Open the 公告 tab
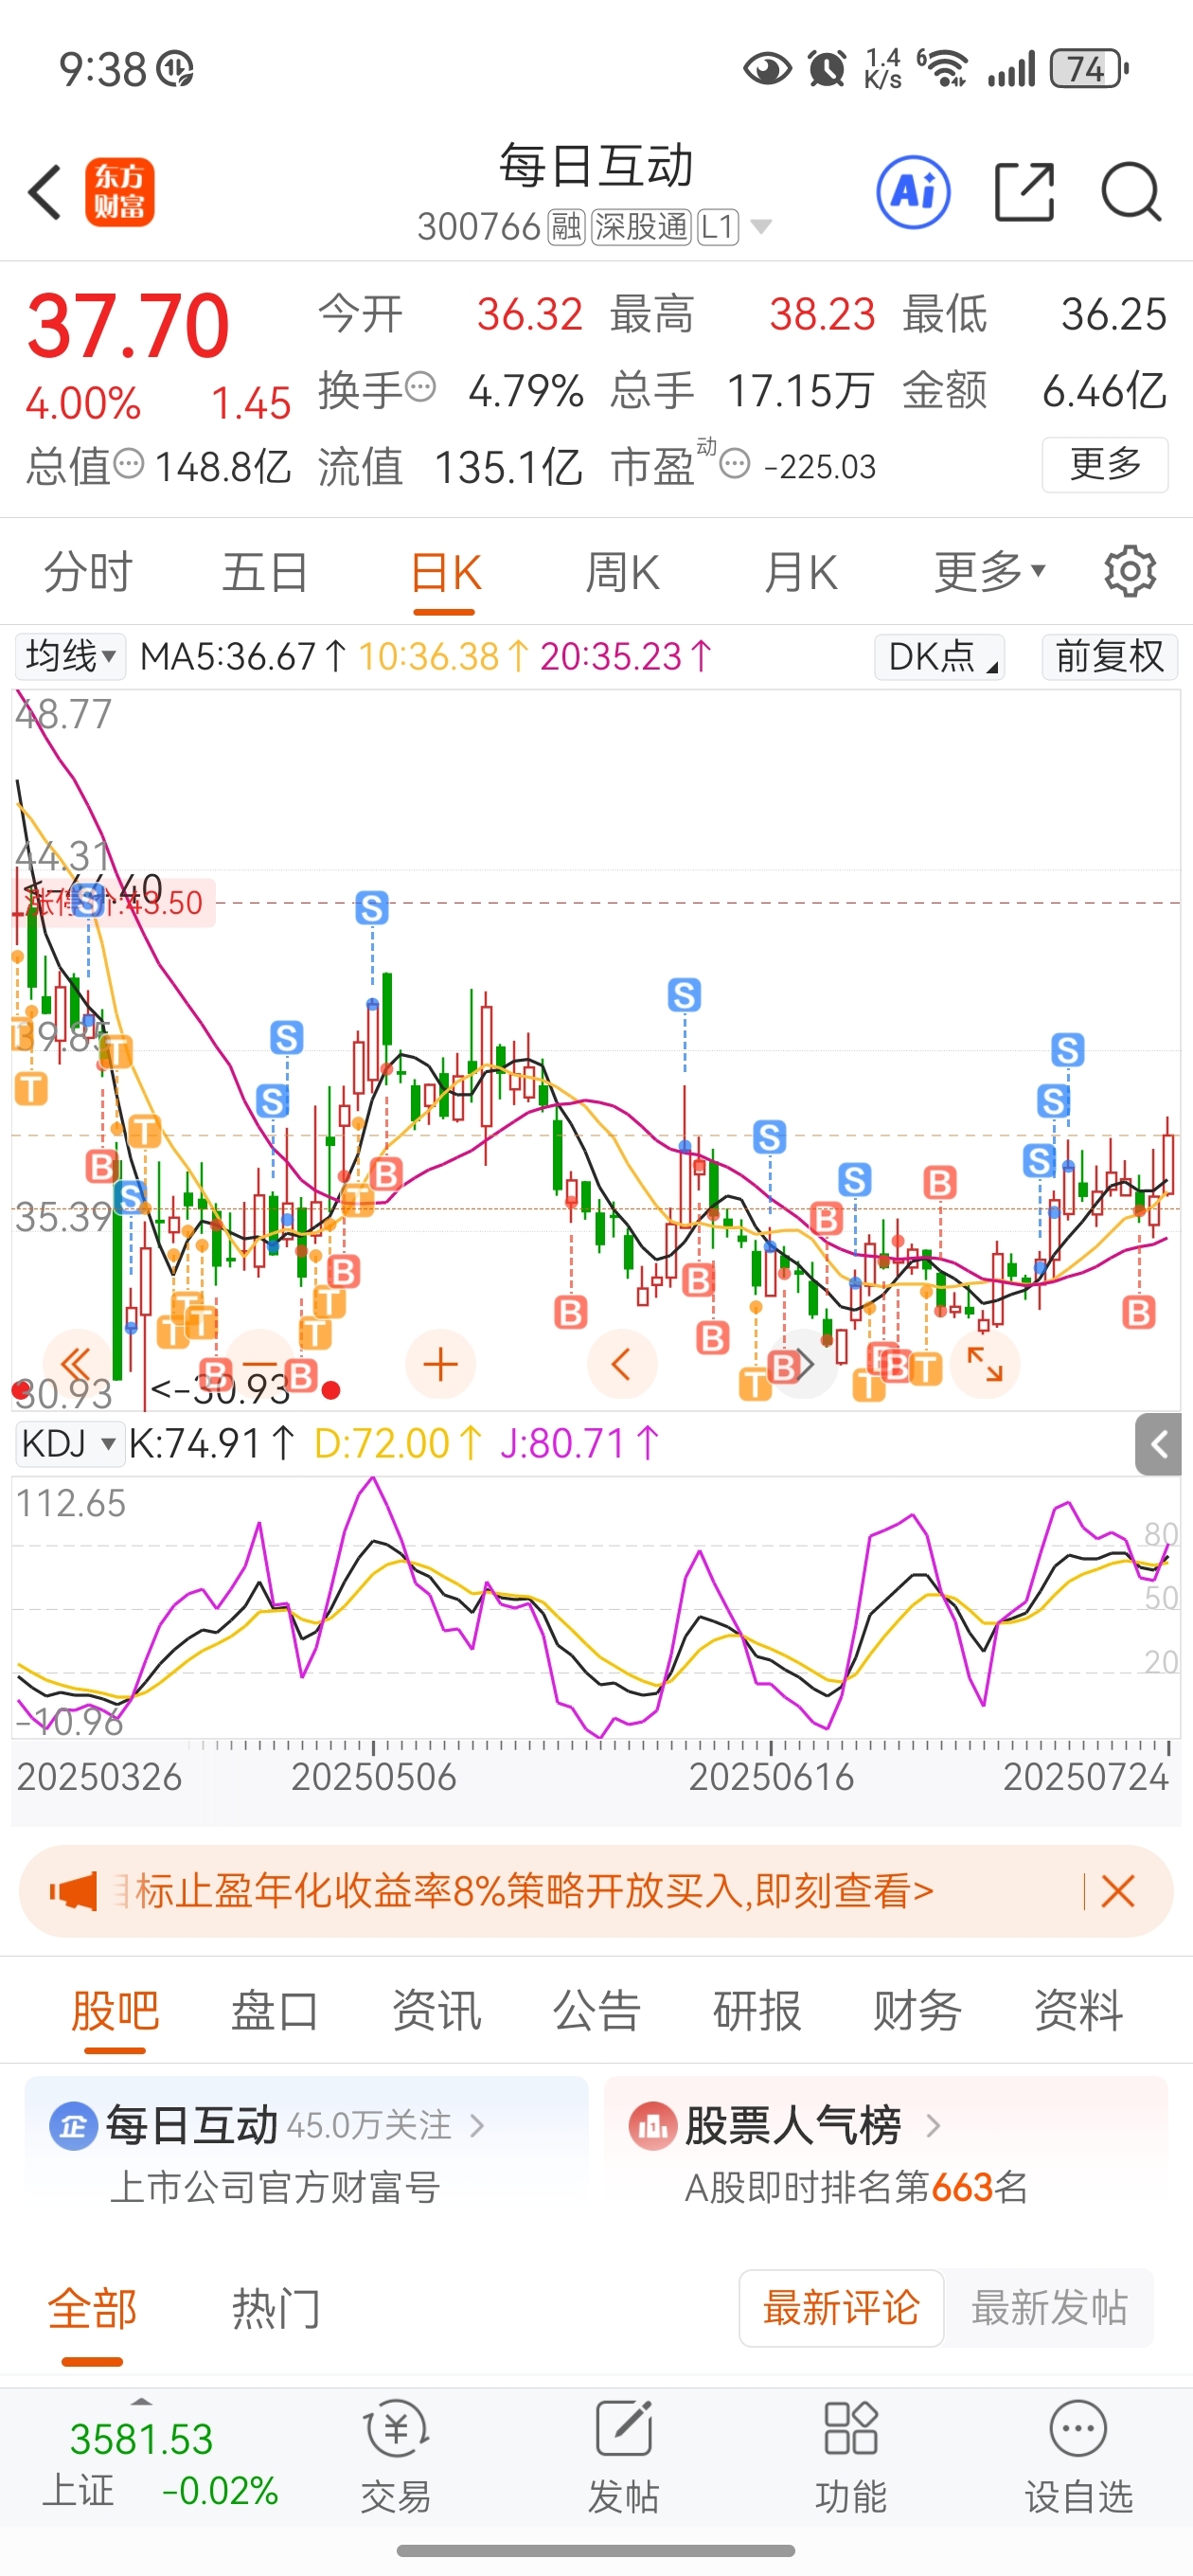Screen dimensions: 1193x2576 (x=596, y=2010)
